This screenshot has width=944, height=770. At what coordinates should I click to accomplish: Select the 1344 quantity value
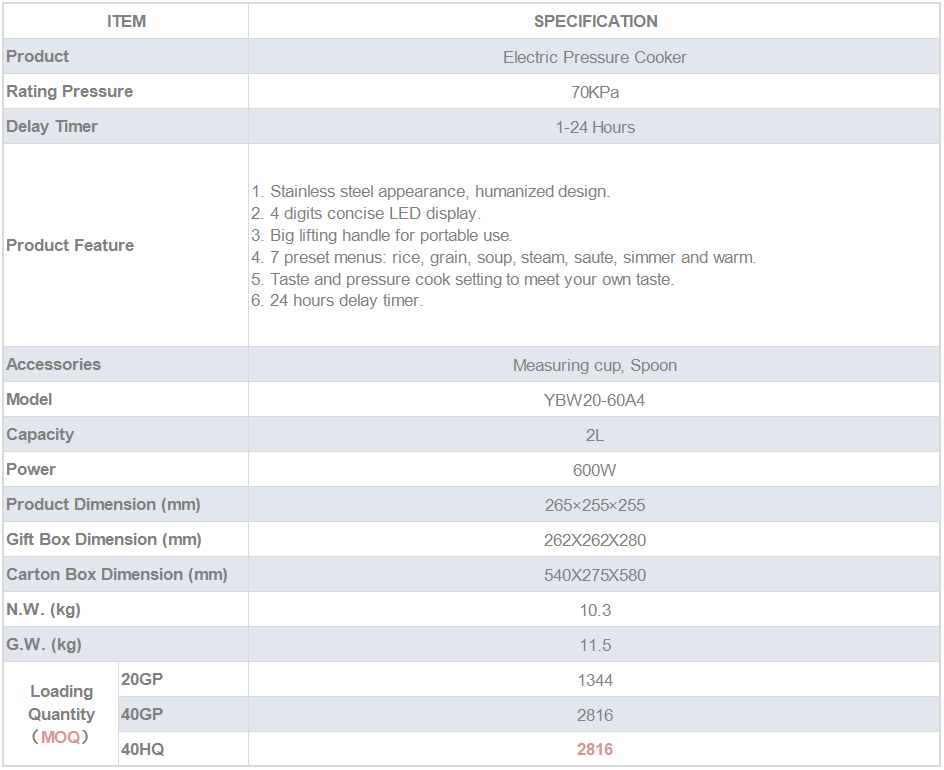pyautogui.click(x=595, y=680)
